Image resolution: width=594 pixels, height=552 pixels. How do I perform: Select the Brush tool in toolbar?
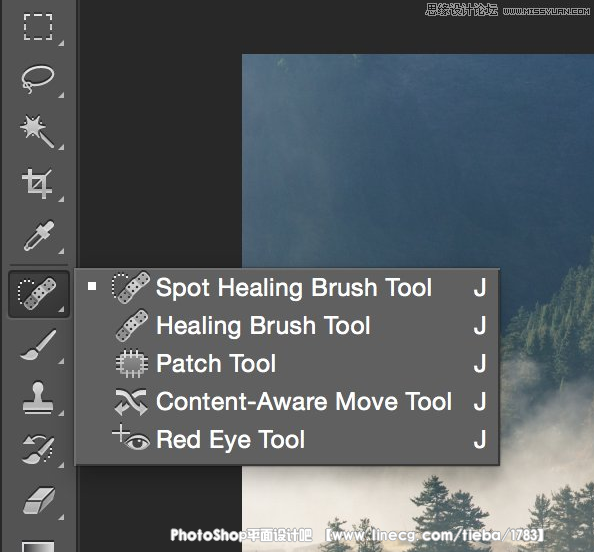point(38,345)
